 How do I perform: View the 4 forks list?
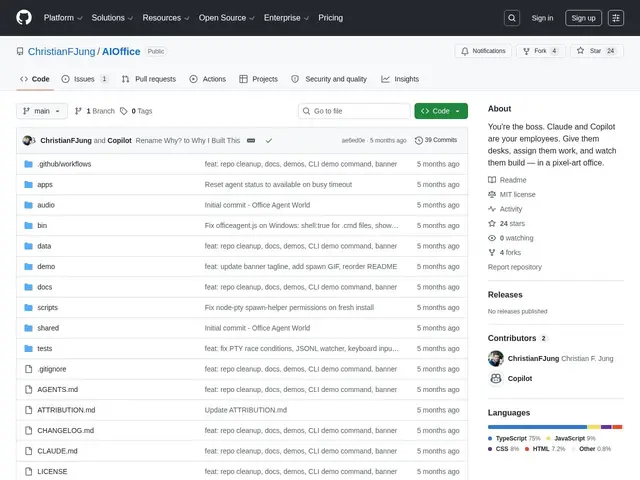tap(504, 253)
